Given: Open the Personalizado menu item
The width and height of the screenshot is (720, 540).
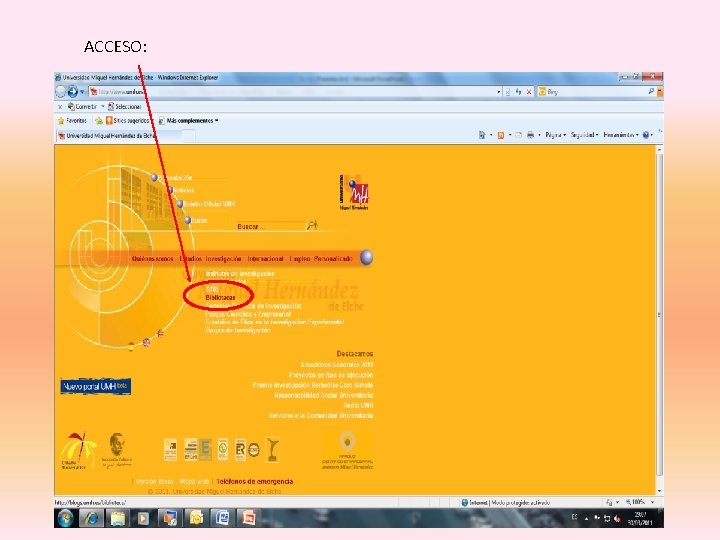Looking at the screenshot, I should click(x=333, y=259).
